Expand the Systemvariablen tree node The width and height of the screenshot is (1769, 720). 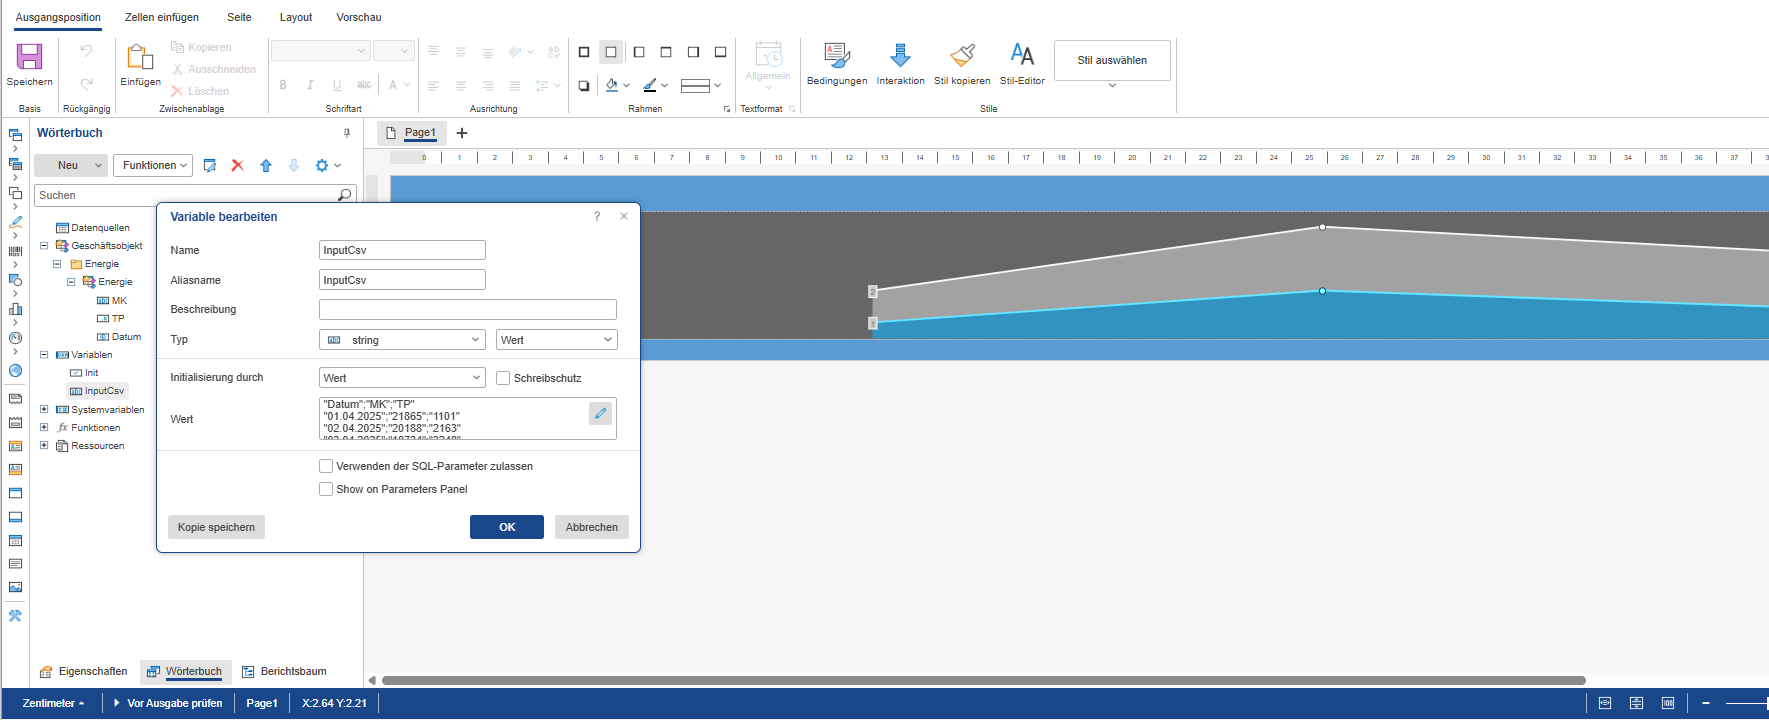click(44, 410)
